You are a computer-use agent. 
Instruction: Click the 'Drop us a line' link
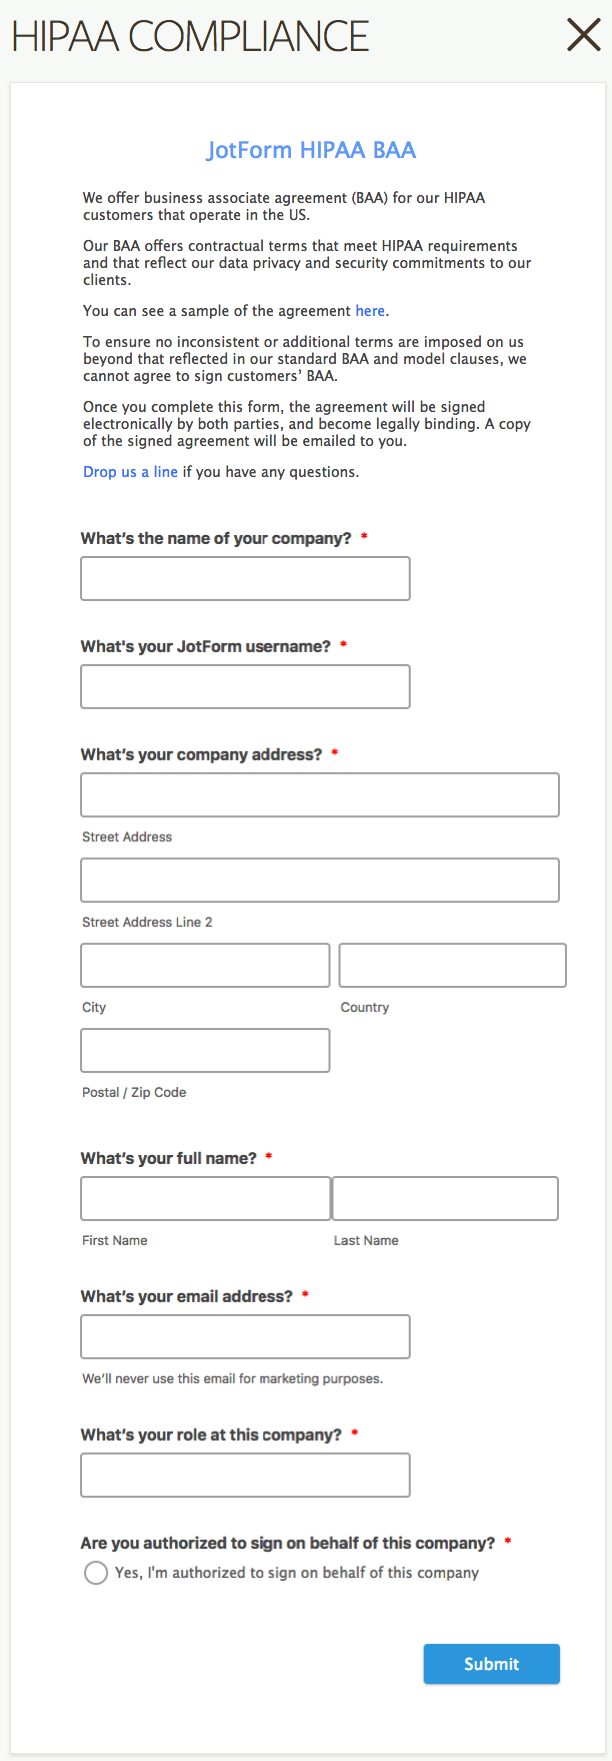pyautogui.click(x=130, y=472)
